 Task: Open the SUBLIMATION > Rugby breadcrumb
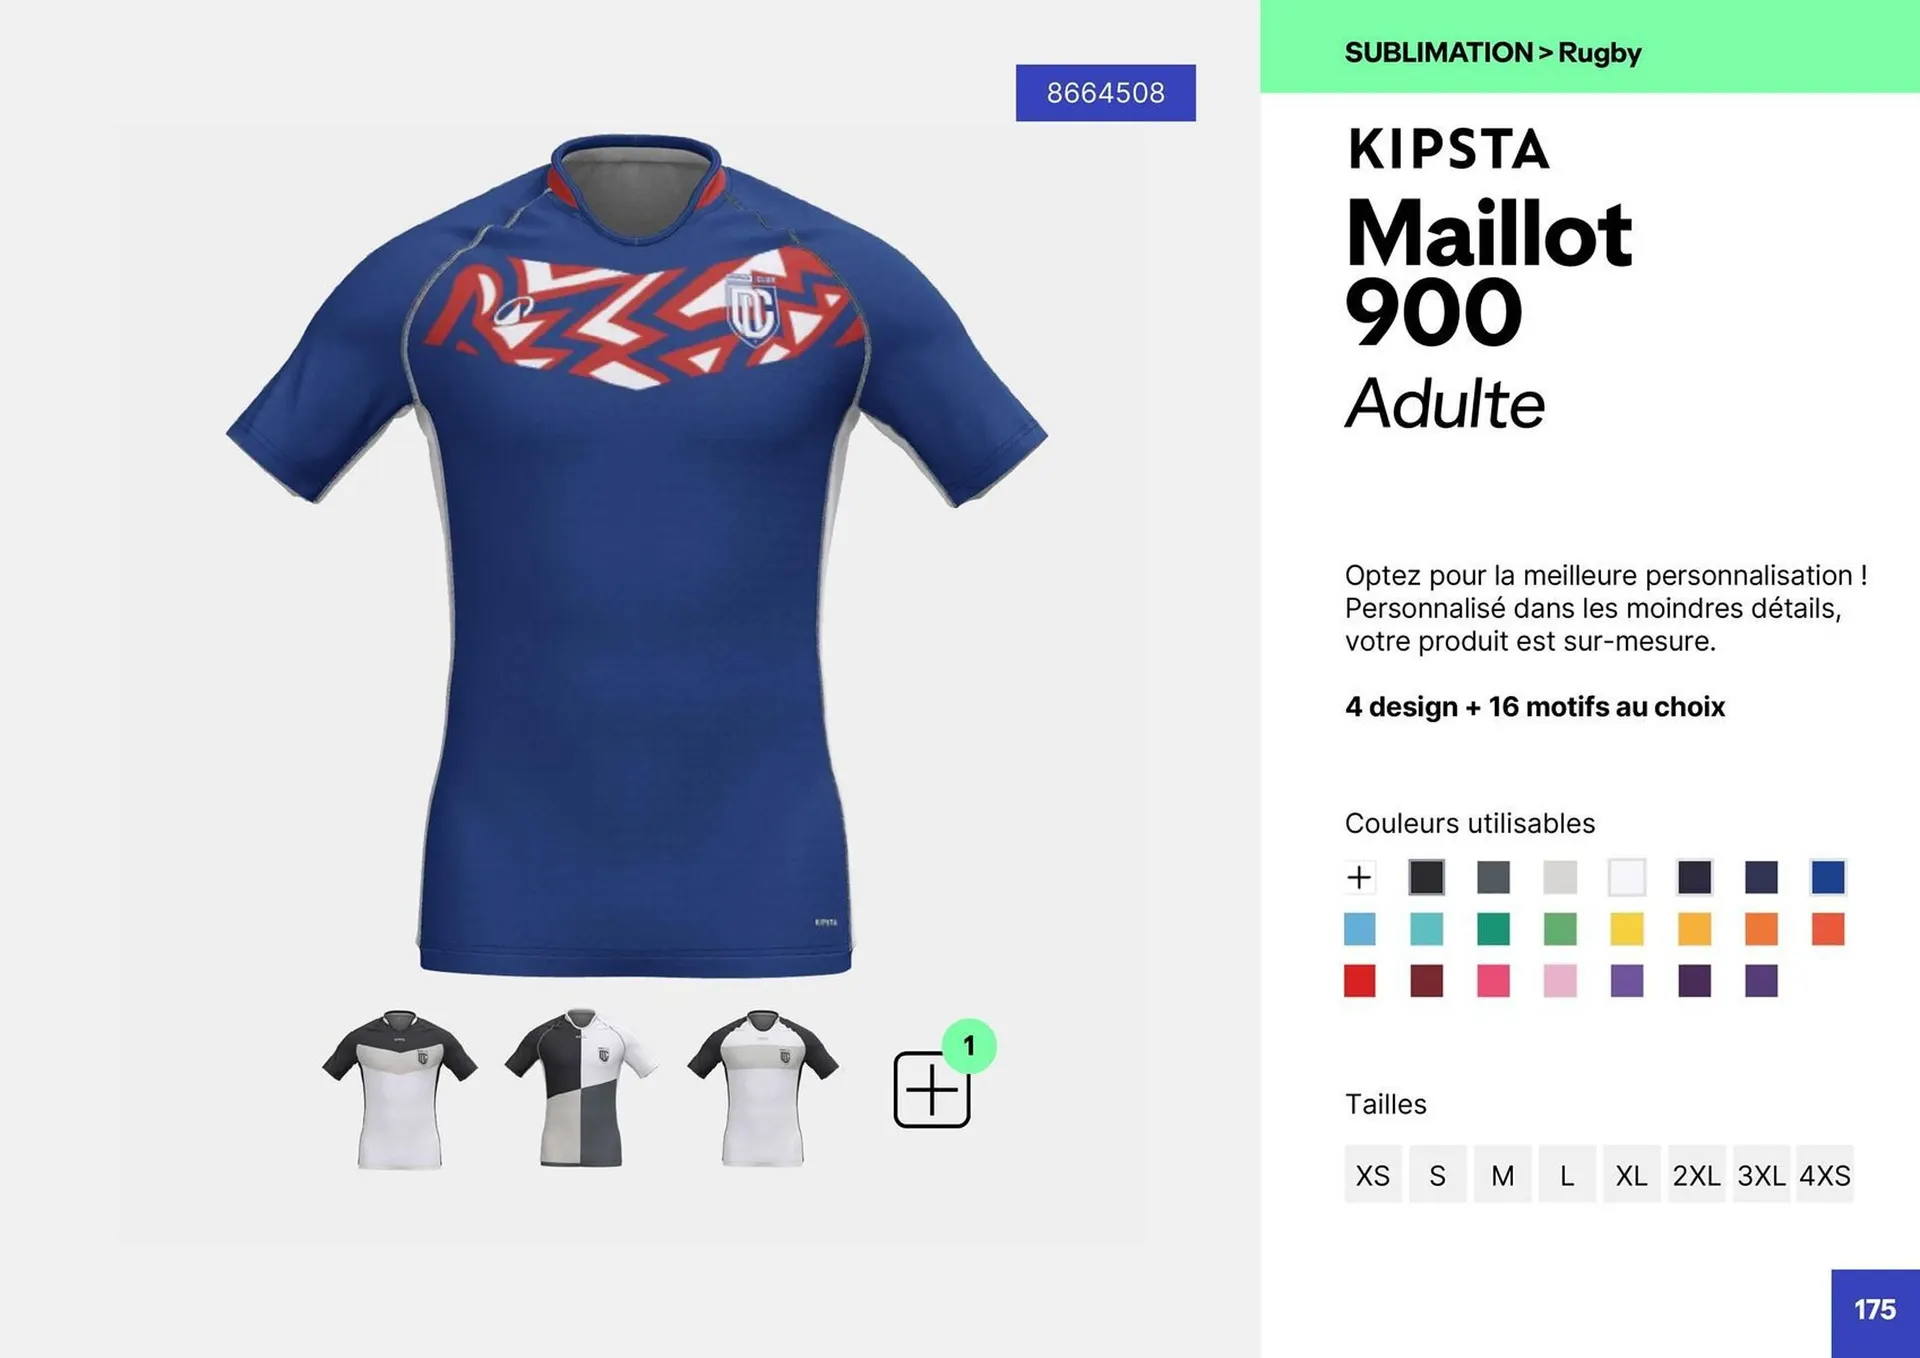pyautogui.click(x=1492, y=52)
